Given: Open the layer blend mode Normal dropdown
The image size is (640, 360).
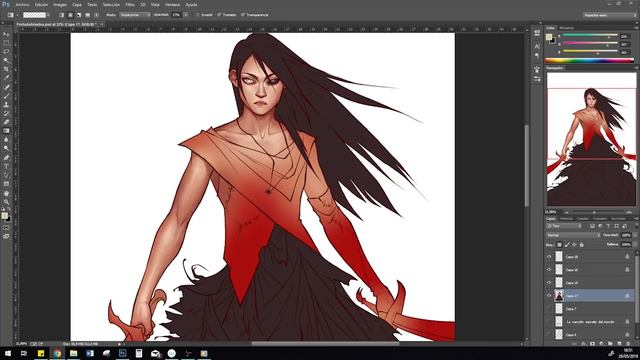Looking at the screenshot, I should [x=573, y=235].
